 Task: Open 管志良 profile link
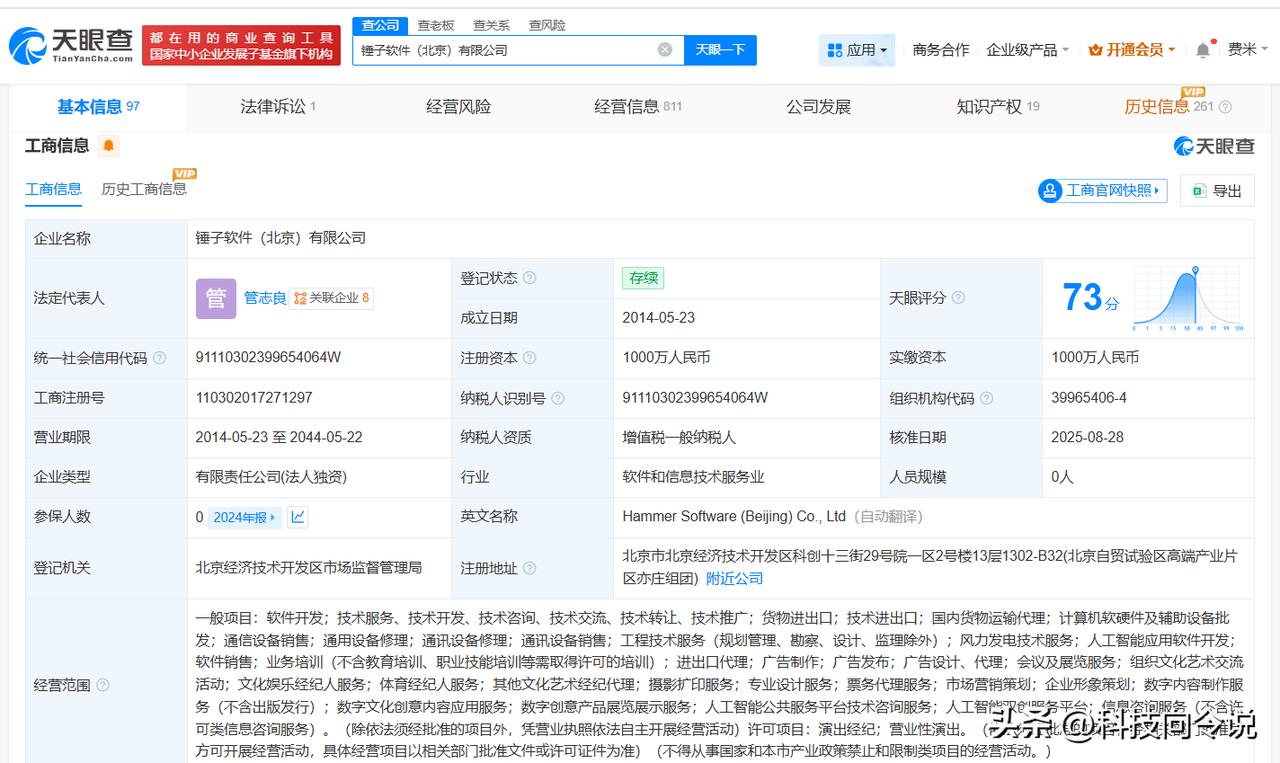coord(265,298)
